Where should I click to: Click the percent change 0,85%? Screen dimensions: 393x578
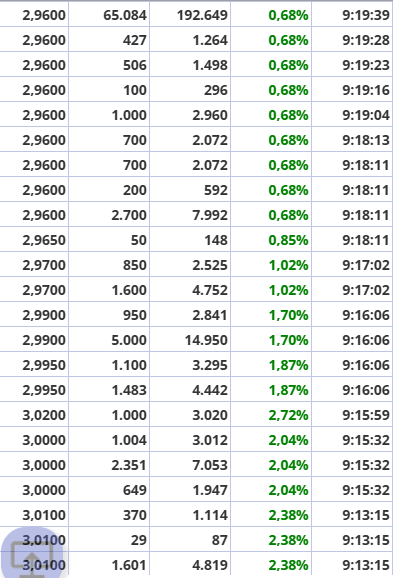271,240
